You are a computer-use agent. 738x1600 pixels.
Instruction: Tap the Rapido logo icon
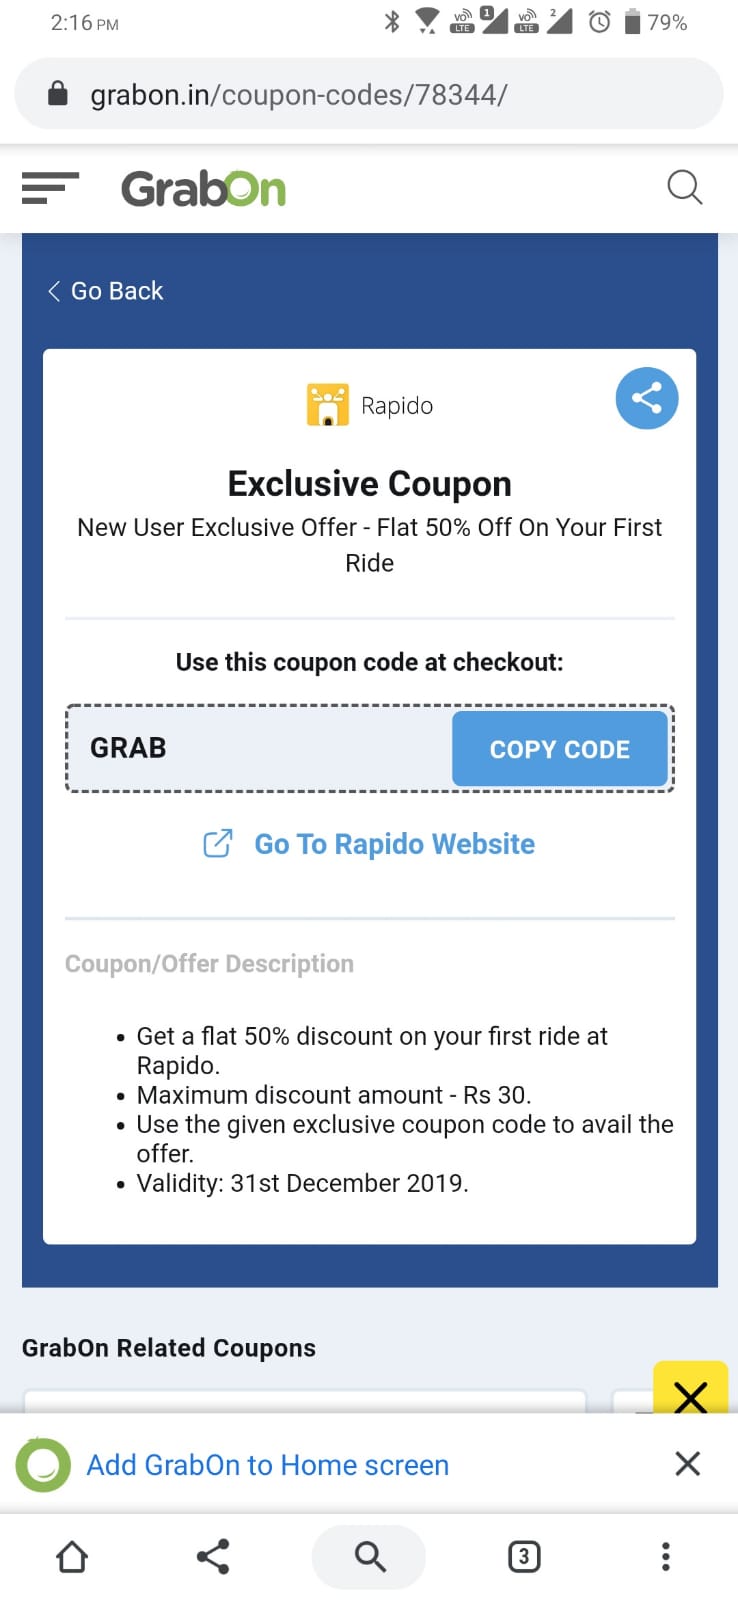point(327,405)
